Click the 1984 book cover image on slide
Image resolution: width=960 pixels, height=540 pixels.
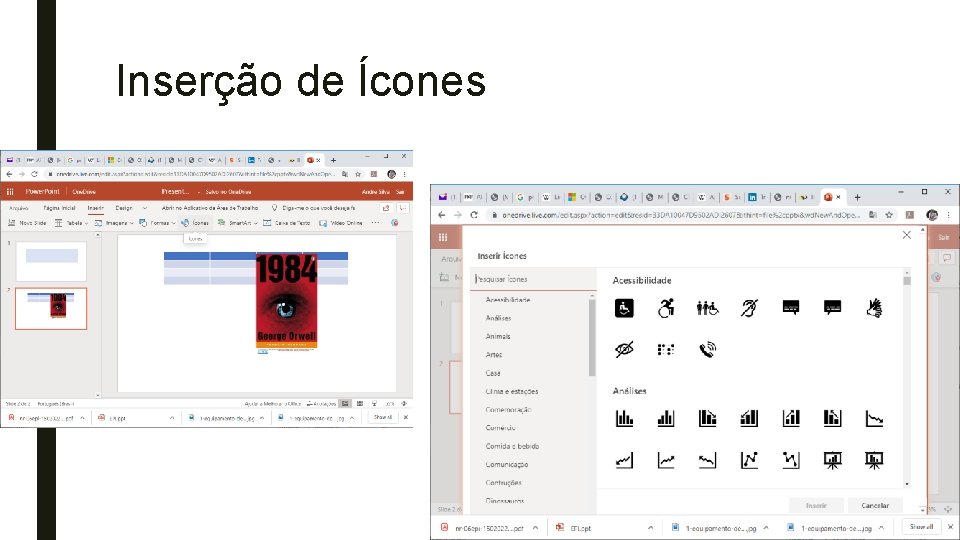pyautogui.click(x=287, y=300)
